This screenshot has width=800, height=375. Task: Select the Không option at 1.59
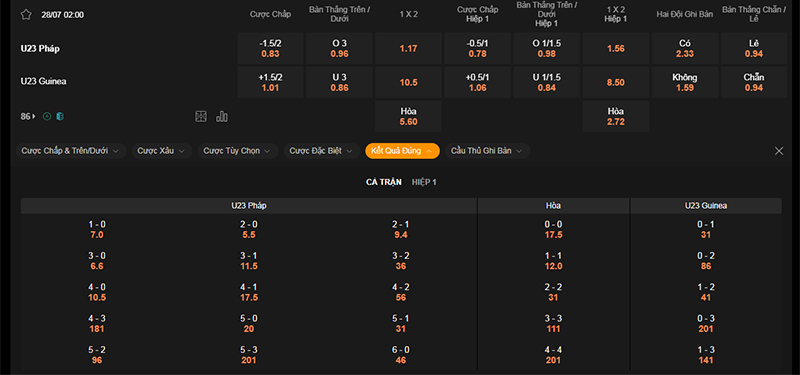pyautogui.click(x=685, y=82)
